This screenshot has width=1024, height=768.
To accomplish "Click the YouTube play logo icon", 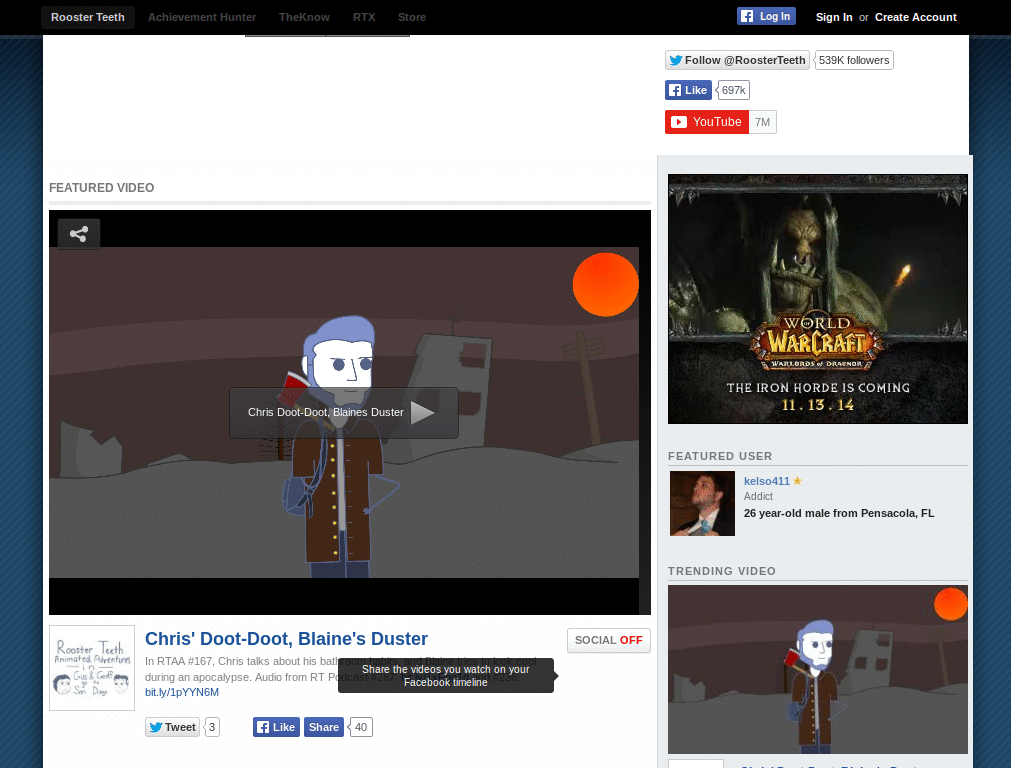I will tap(679, 122).
